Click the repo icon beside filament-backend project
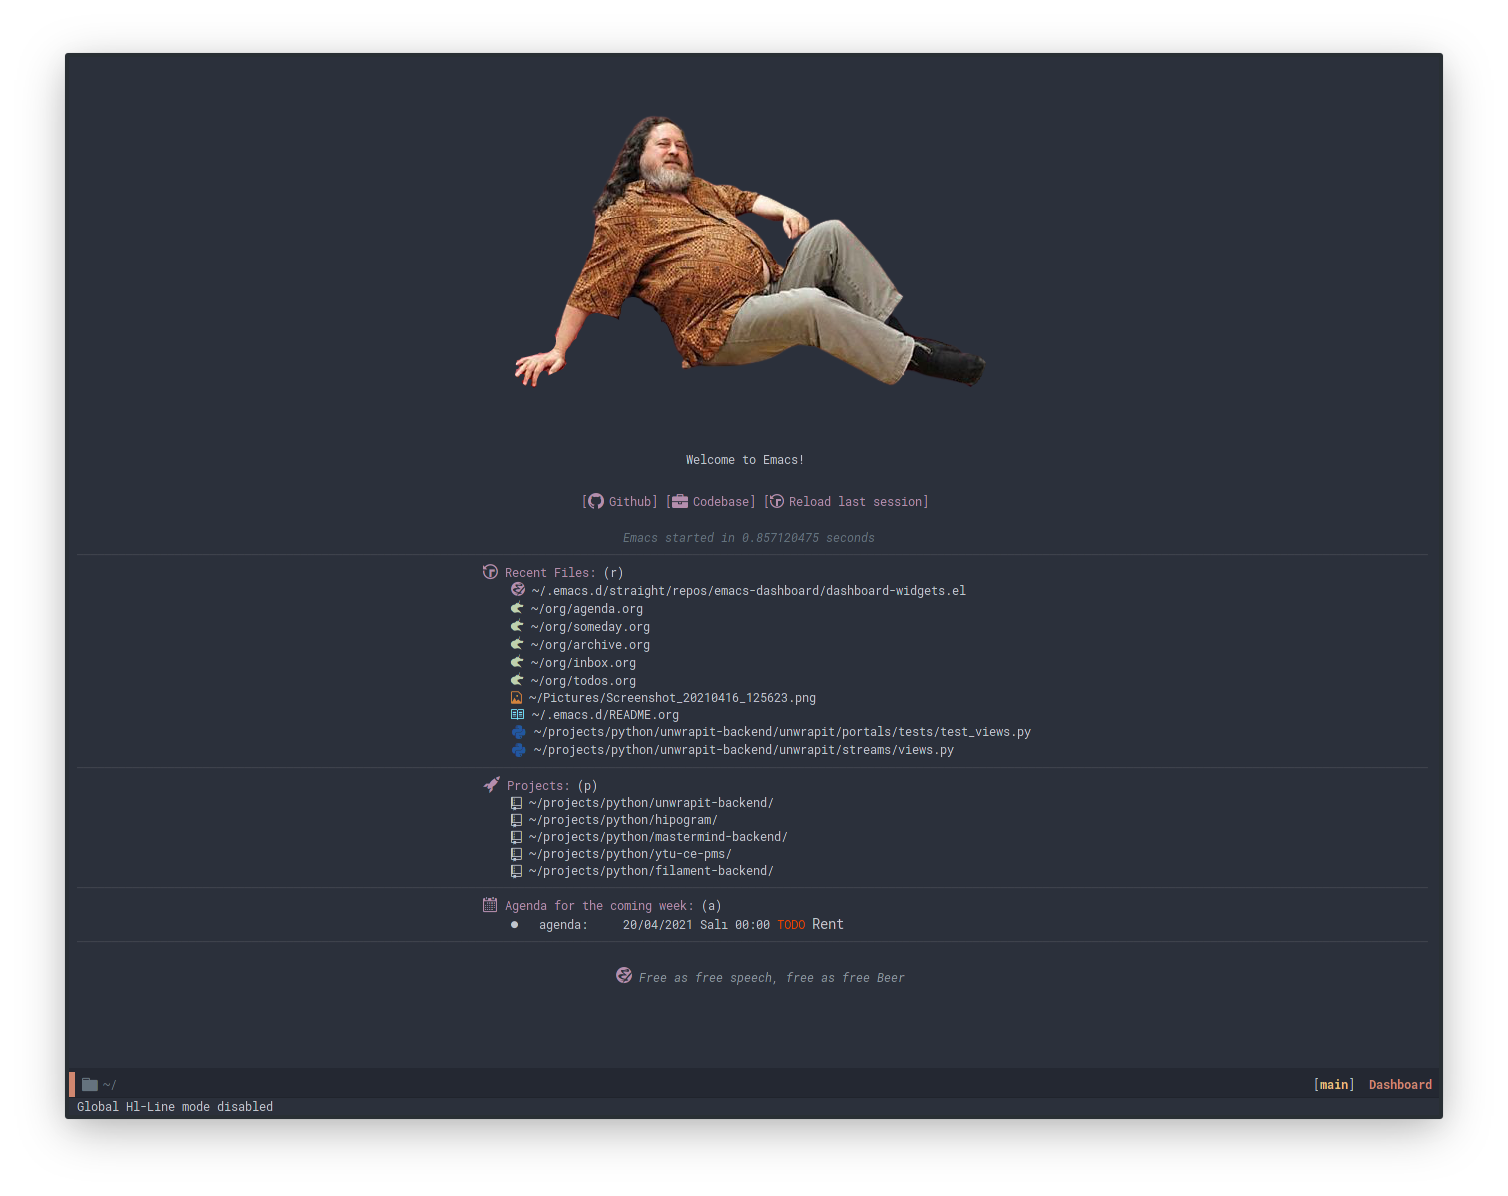Screen dimensions: 1508x1196 pyautogui.click(x=517, y=871)
